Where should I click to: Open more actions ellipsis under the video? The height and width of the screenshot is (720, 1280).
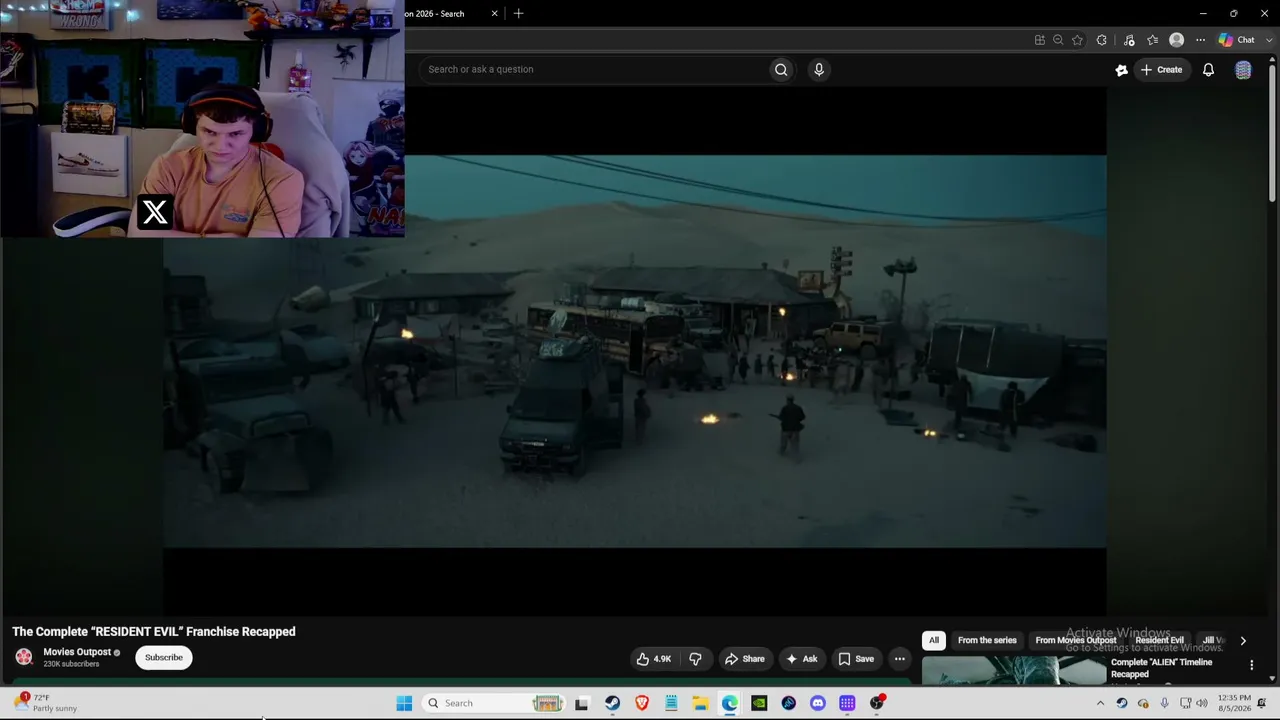coord(899,659)
